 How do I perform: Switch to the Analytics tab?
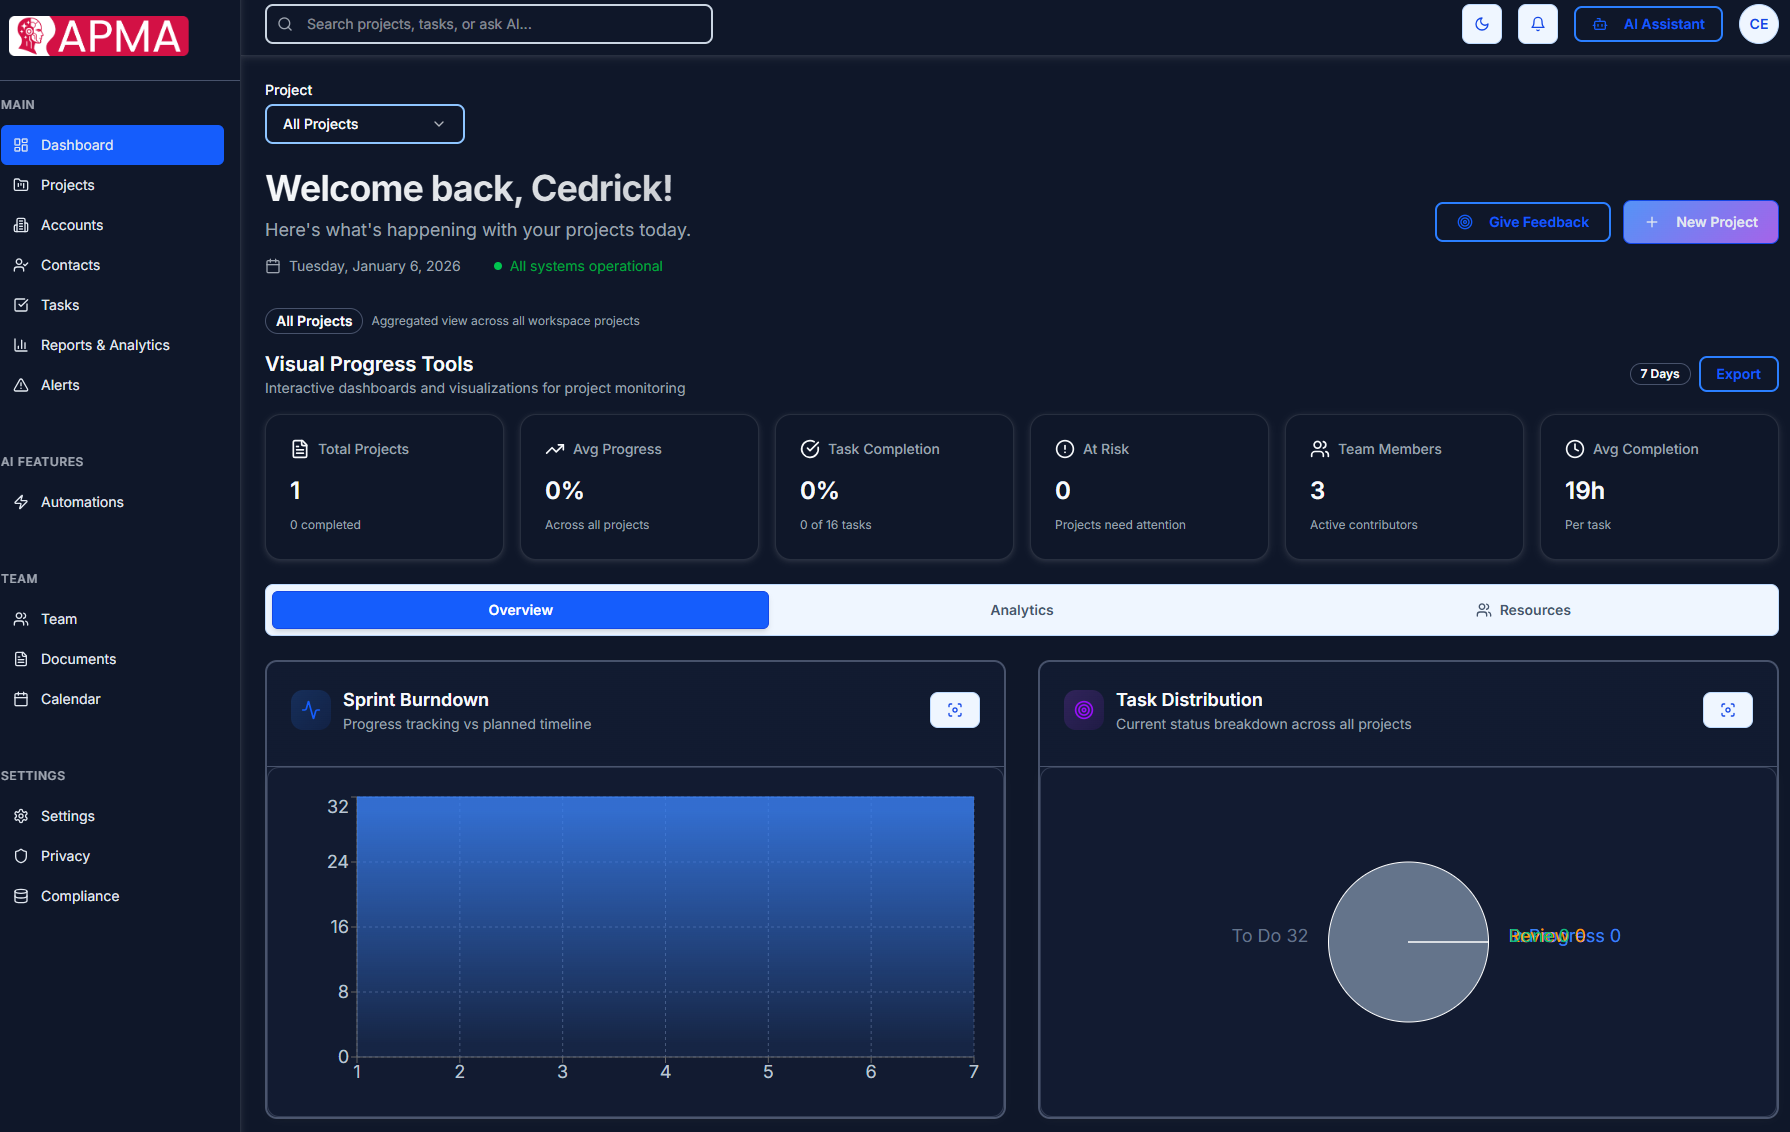pos(1021,609)
